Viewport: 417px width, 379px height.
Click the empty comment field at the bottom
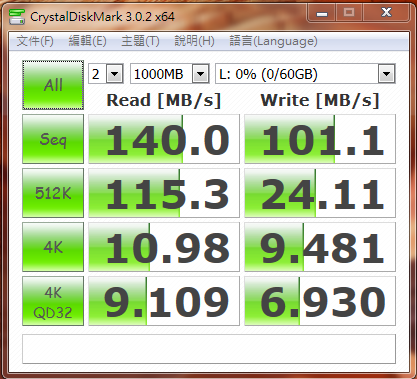point(209,349)
